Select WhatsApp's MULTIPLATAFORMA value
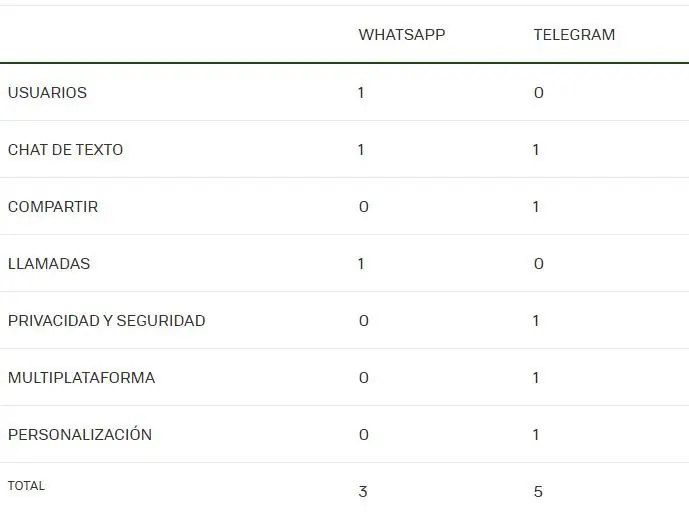The height and width of the screenshot is (518, 689). point(363,378)
